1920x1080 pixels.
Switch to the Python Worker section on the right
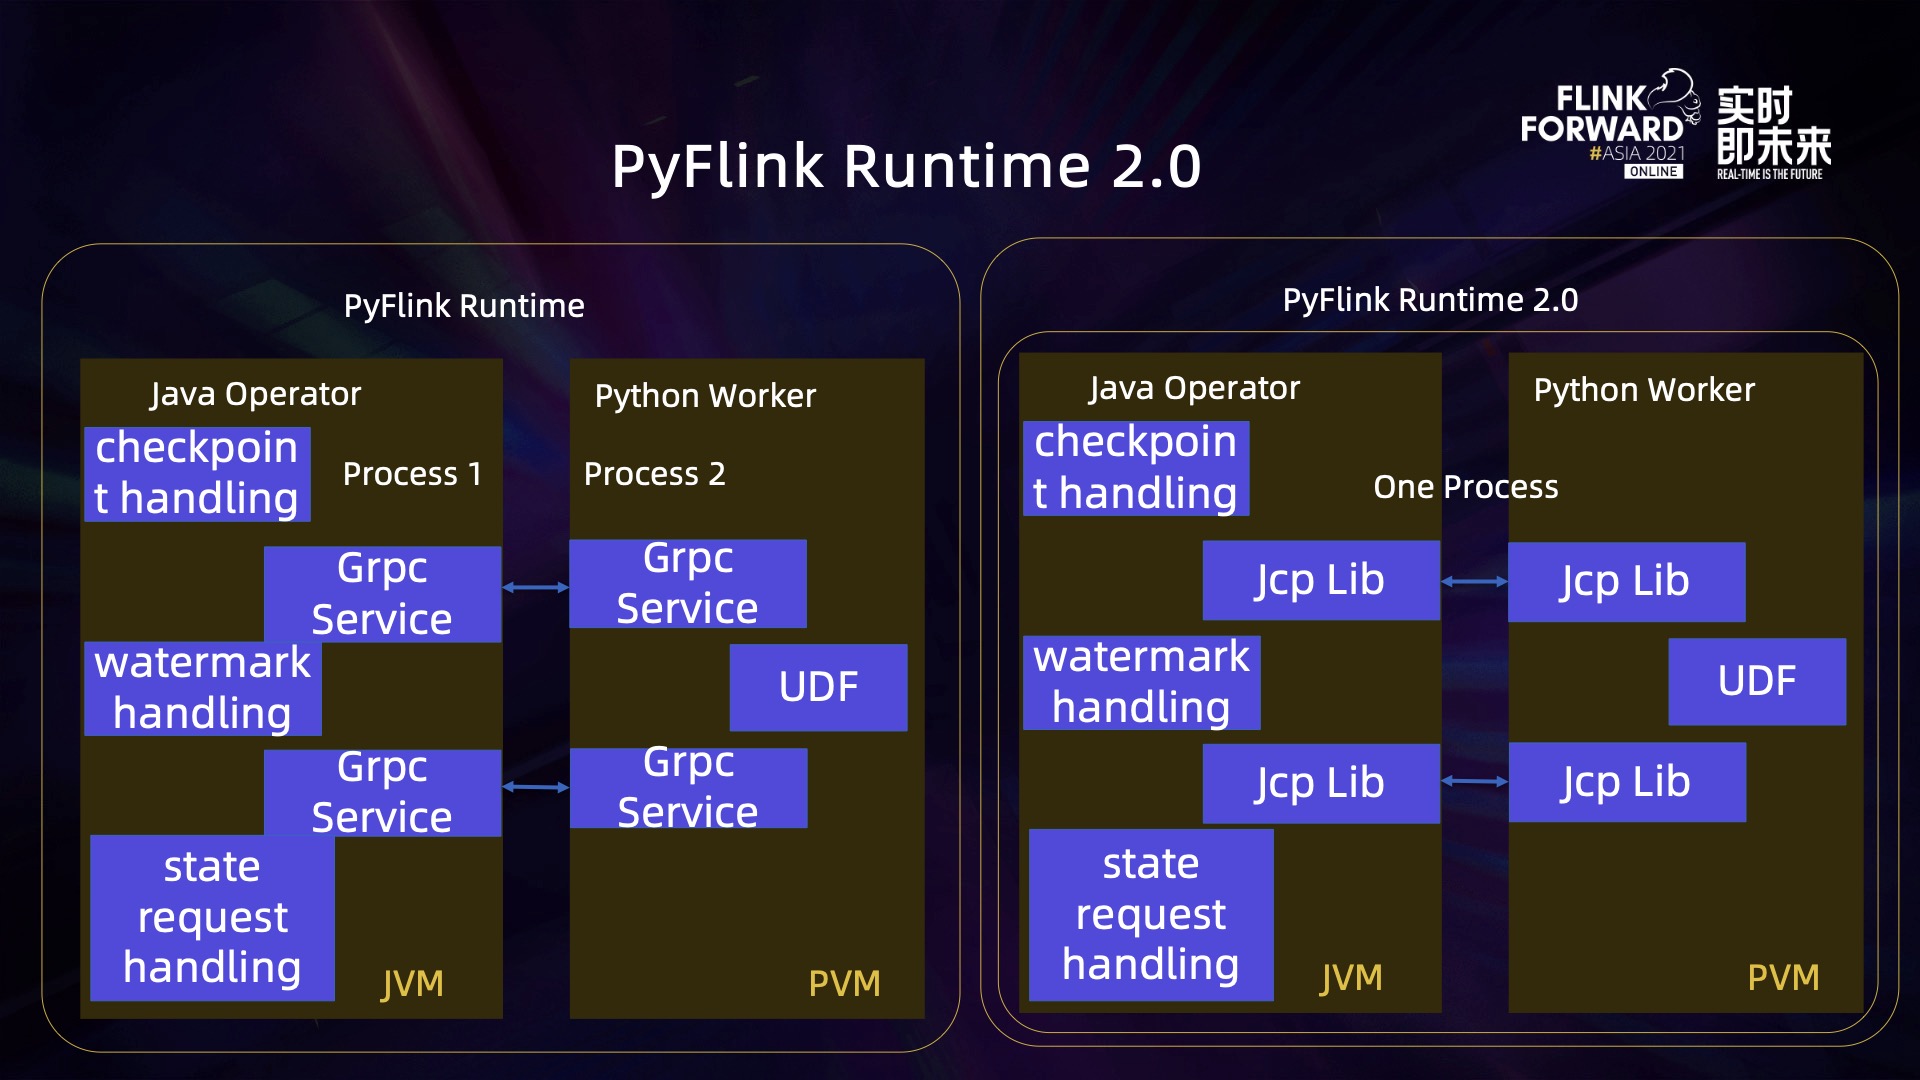coord(1645,390)
